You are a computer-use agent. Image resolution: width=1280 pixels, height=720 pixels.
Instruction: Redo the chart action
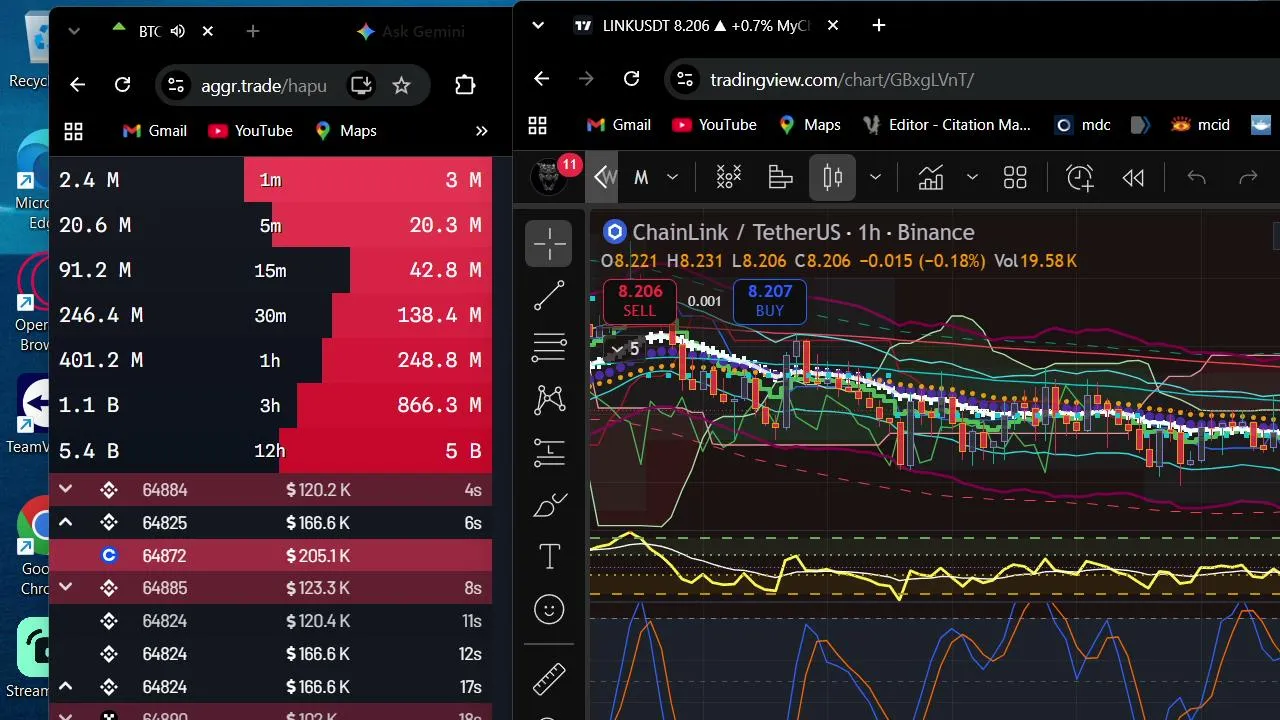(x=1248, y=178)
